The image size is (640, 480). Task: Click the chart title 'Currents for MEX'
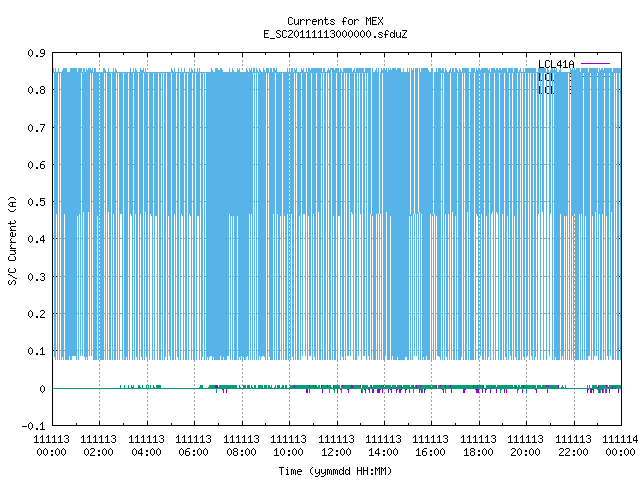335,21
